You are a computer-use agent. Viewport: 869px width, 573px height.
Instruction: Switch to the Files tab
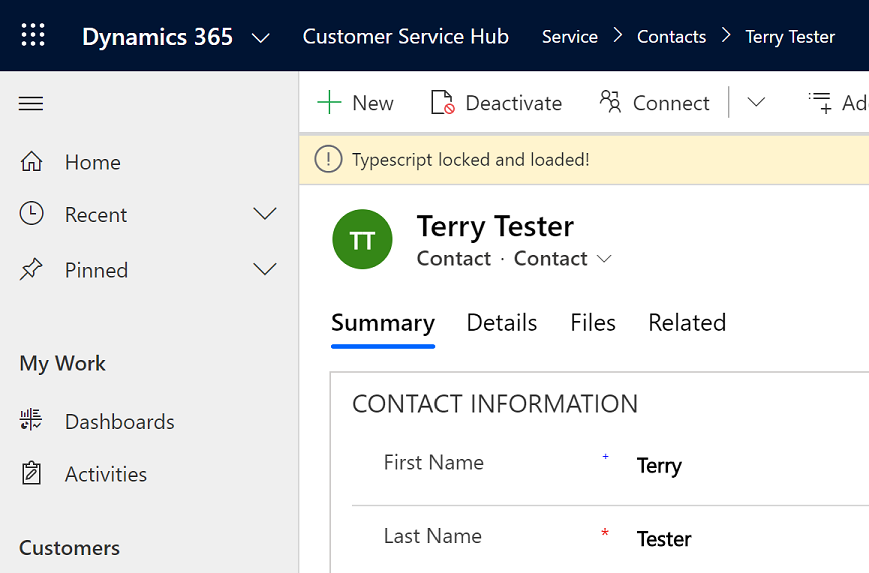593,323
